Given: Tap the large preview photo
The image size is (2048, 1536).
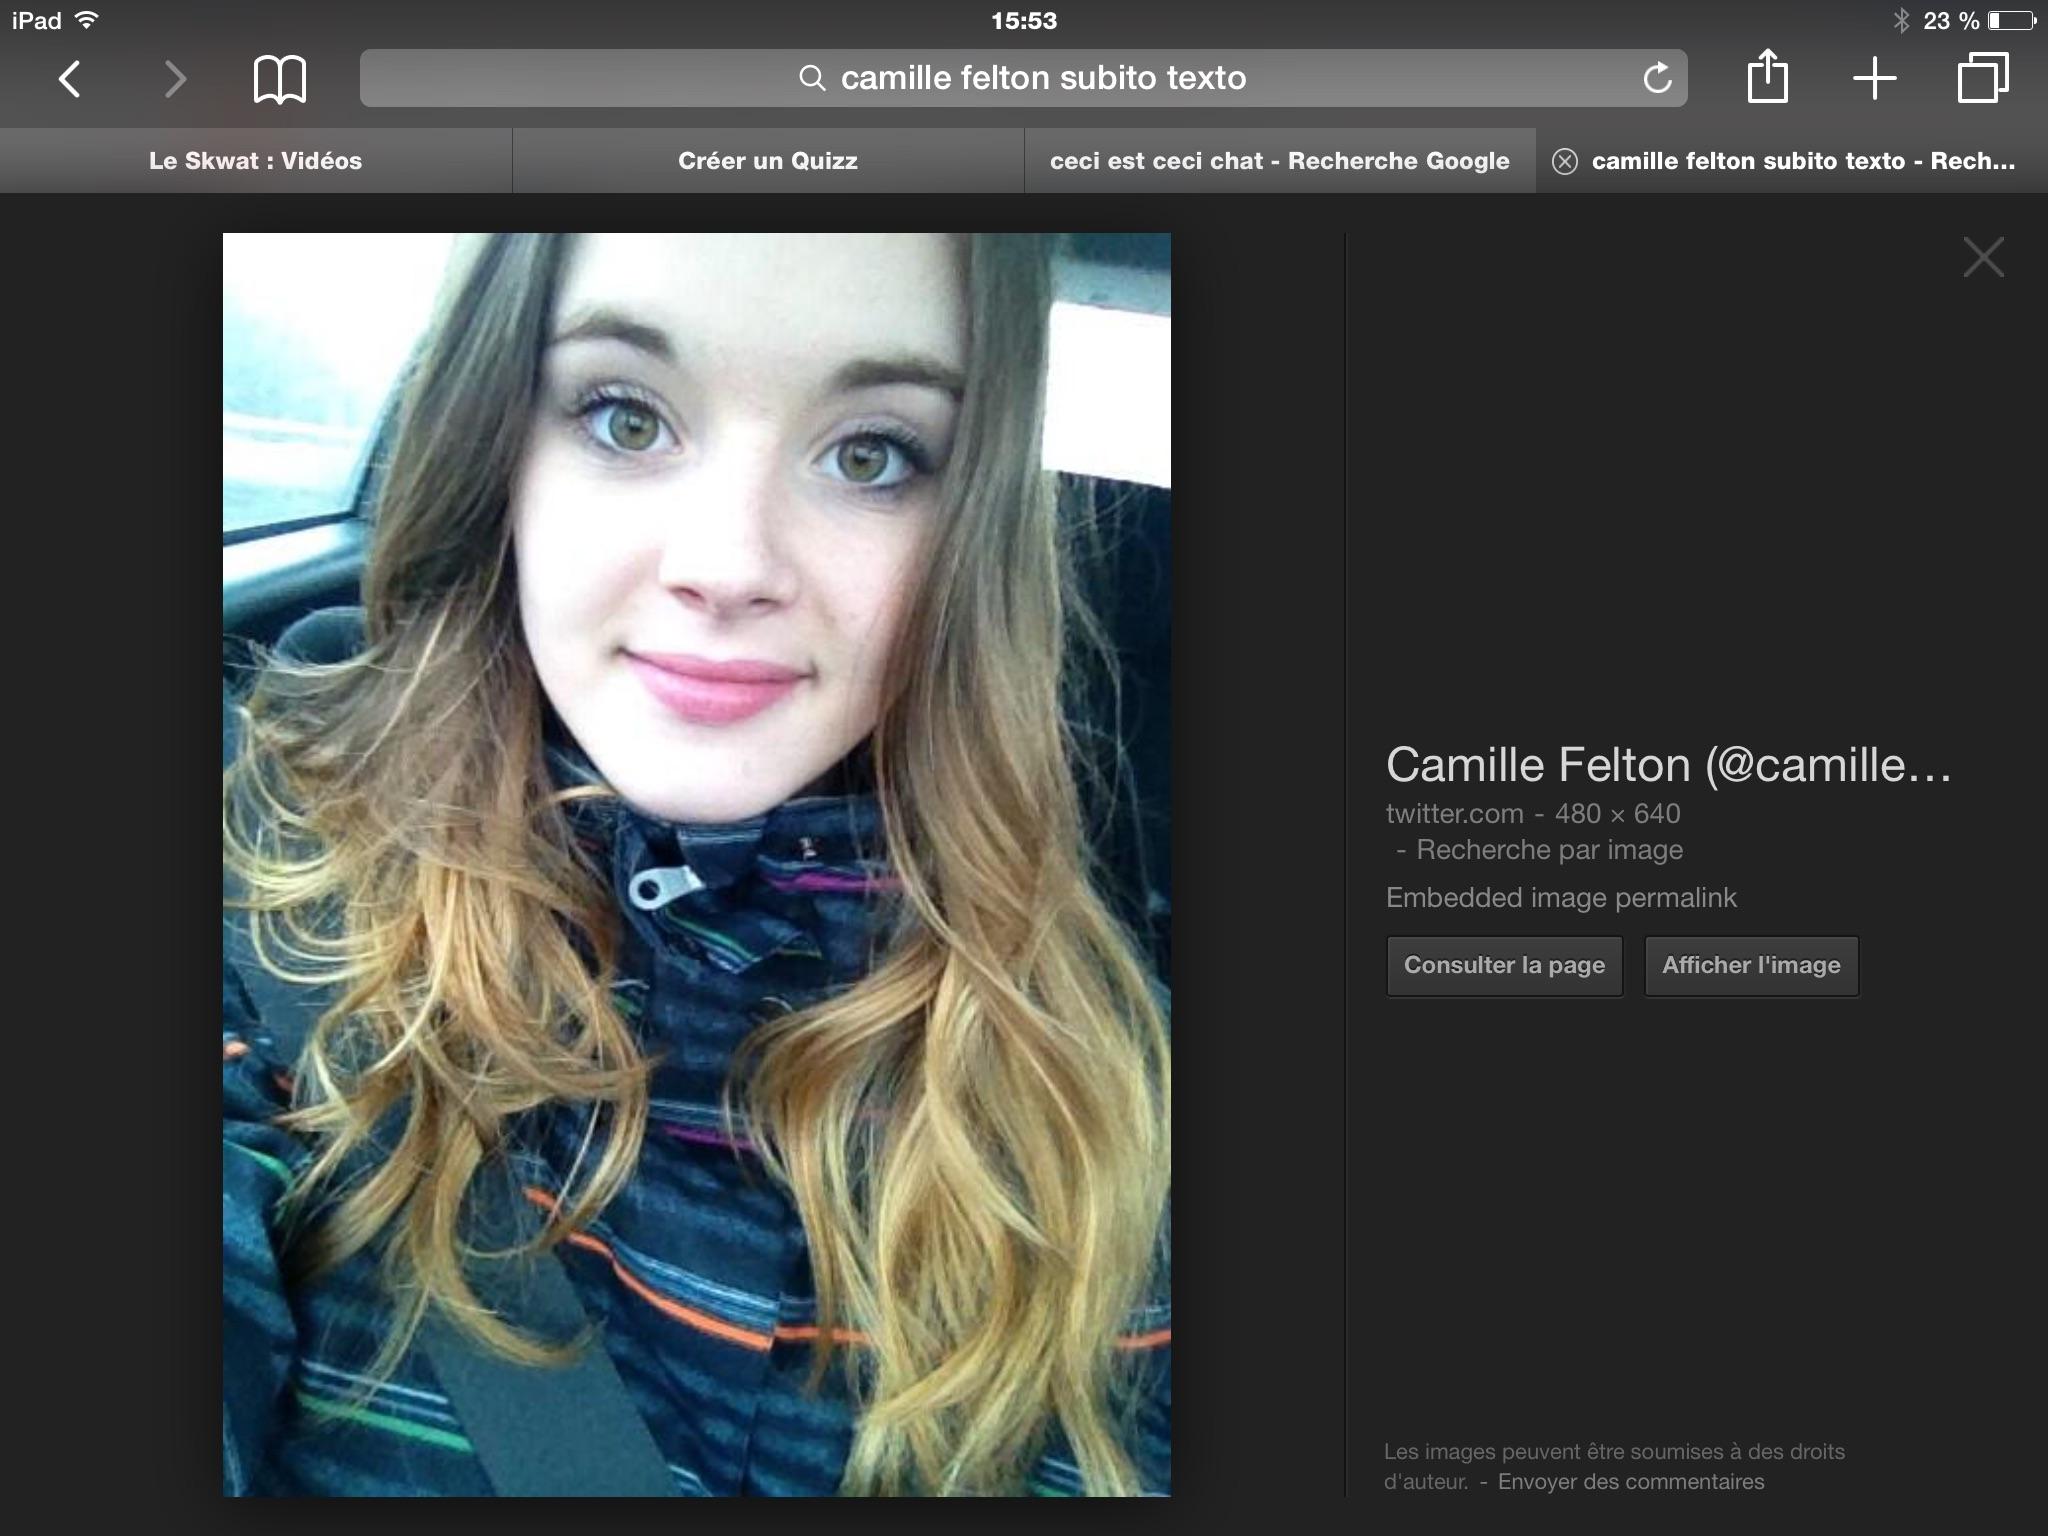Looking at the screenshot, I should pos(696,864).
